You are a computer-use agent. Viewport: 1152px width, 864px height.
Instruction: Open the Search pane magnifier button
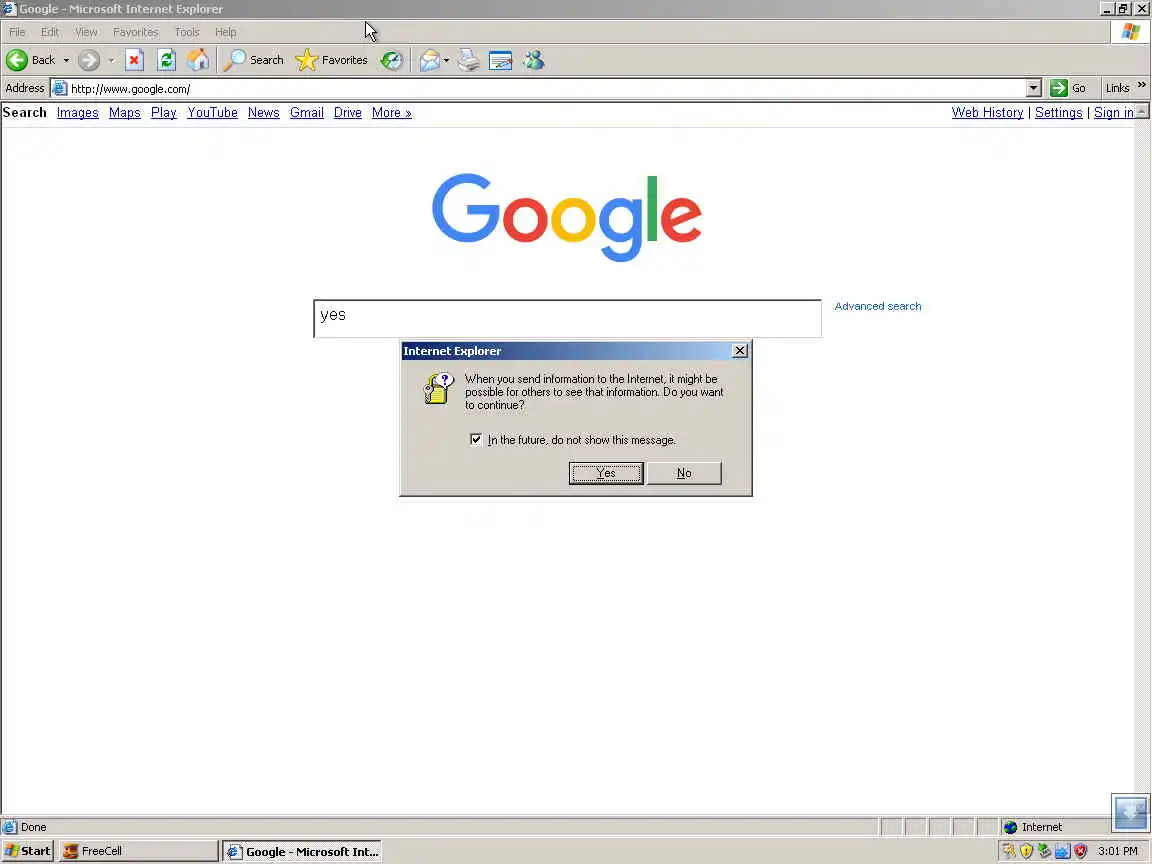pyautogui.click(x=253, y=60)
